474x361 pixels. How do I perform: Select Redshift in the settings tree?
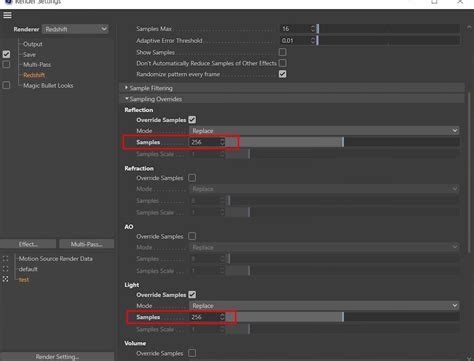[34, 75]
